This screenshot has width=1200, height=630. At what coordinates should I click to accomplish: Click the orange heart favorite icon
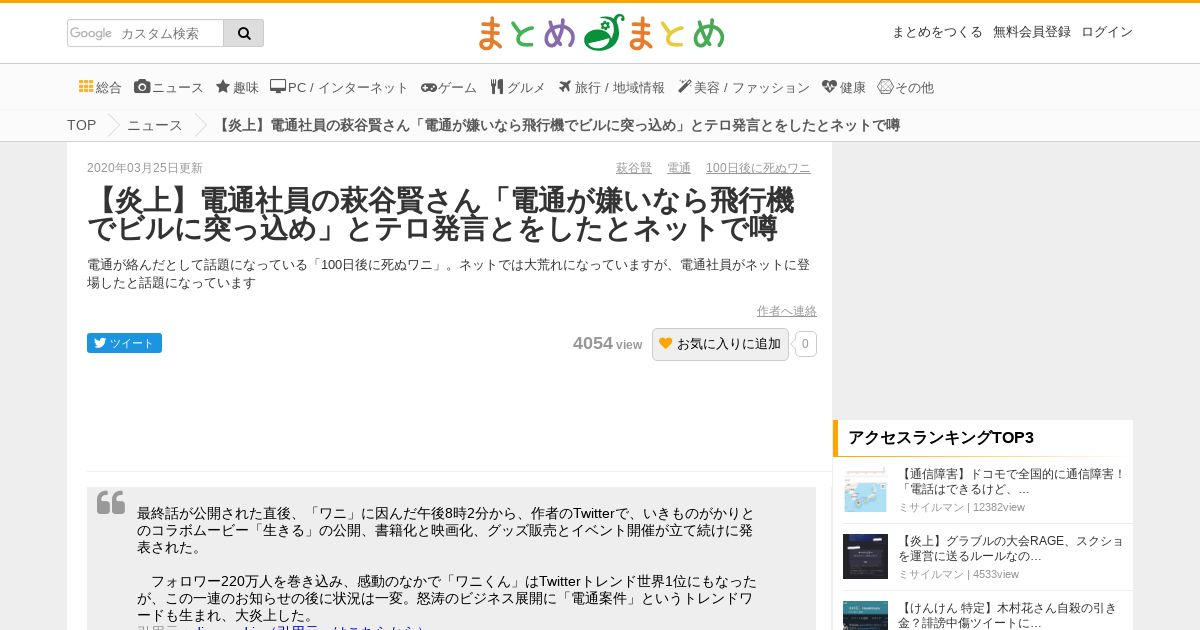(x=666, y=343)
